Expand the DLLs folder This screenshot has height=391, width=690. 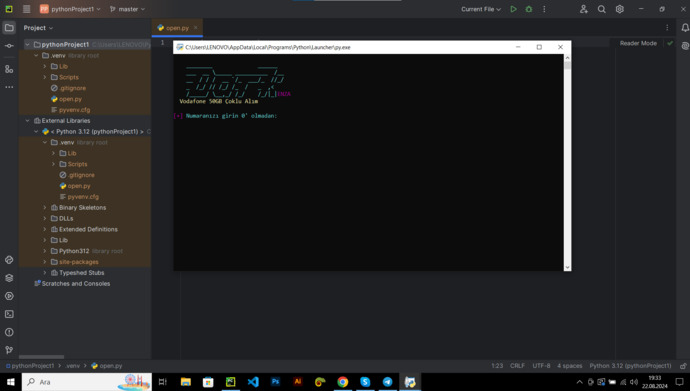(45, 219)
